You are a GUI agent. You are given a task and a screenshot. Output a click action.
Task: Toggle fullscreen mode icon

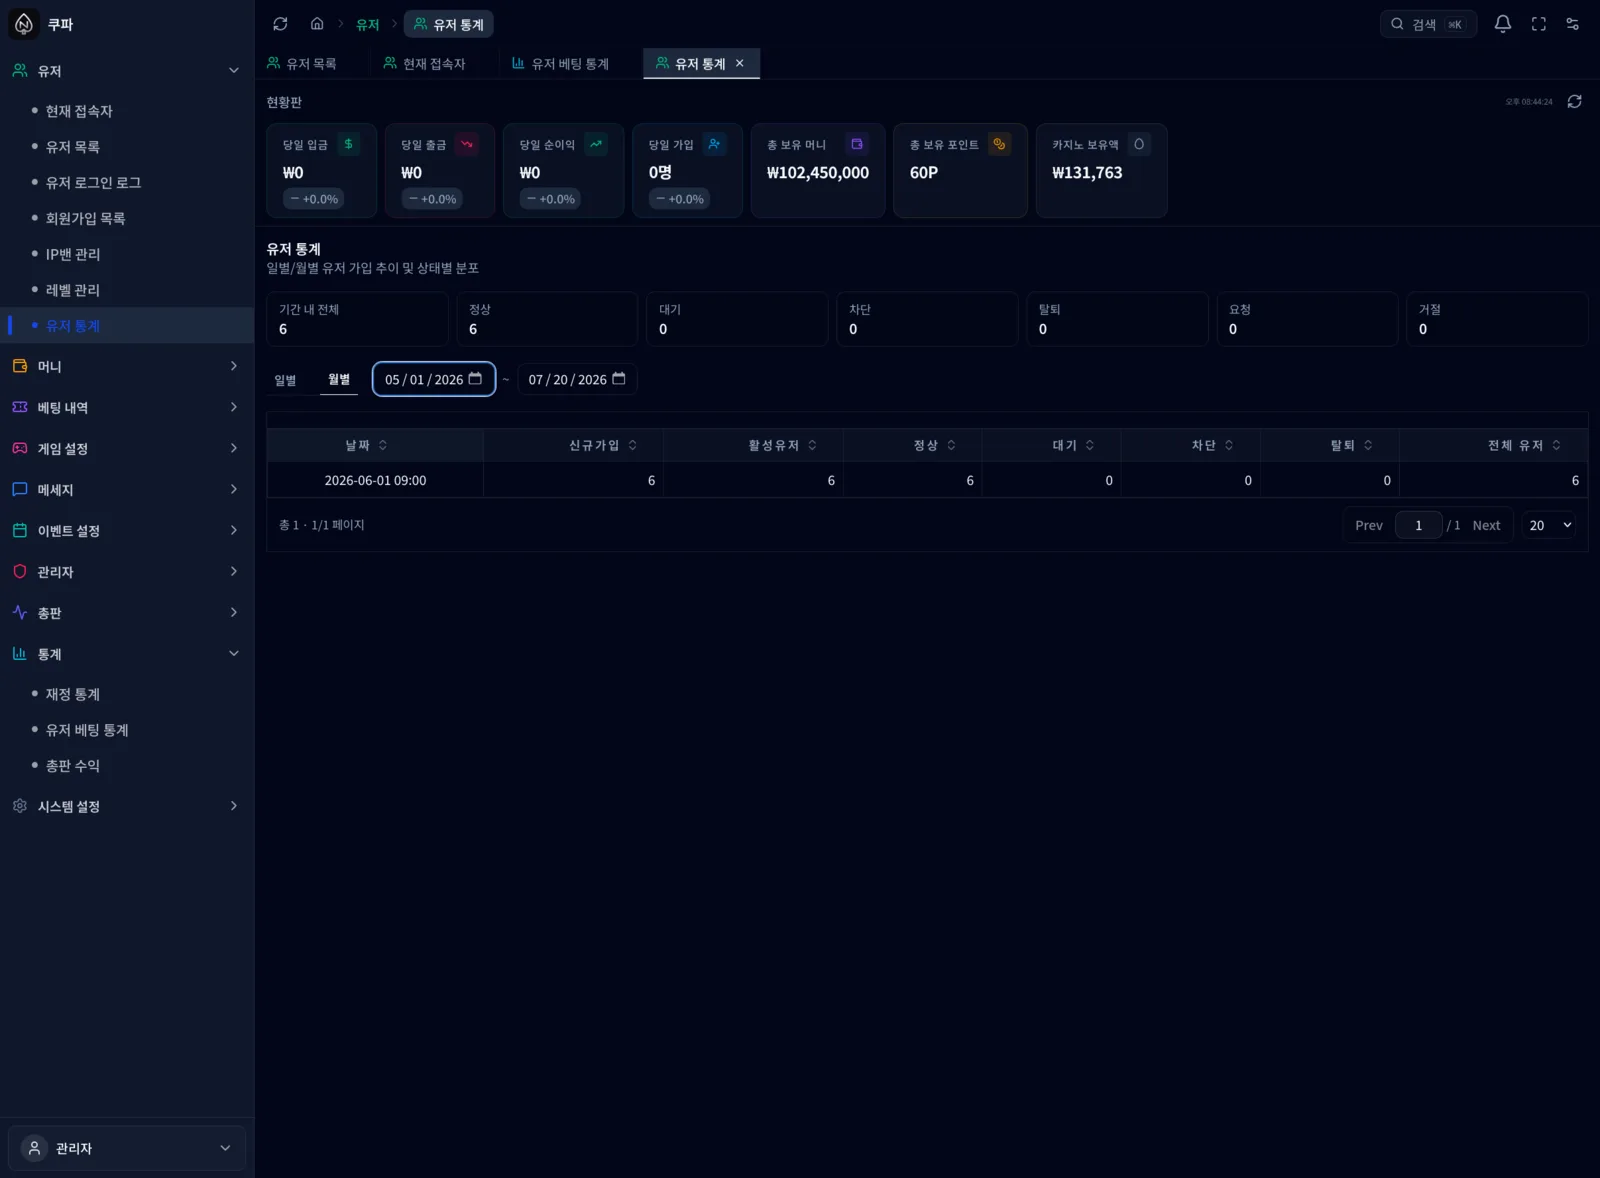(1538, 24)
